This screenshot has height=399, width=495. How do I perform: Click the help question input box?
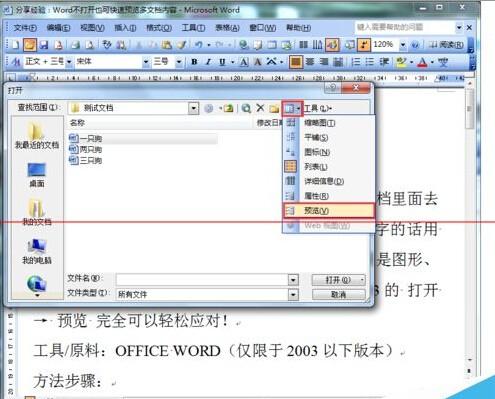[x=405, y=27]
